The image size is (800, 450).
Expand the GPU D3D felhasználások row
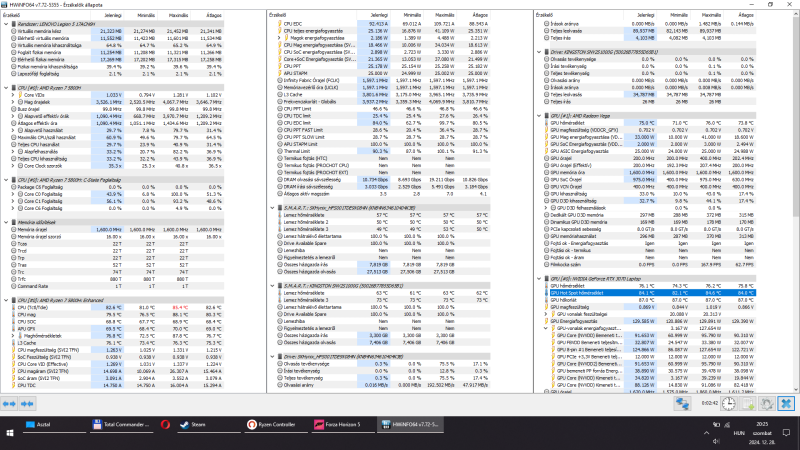point(545,208)
